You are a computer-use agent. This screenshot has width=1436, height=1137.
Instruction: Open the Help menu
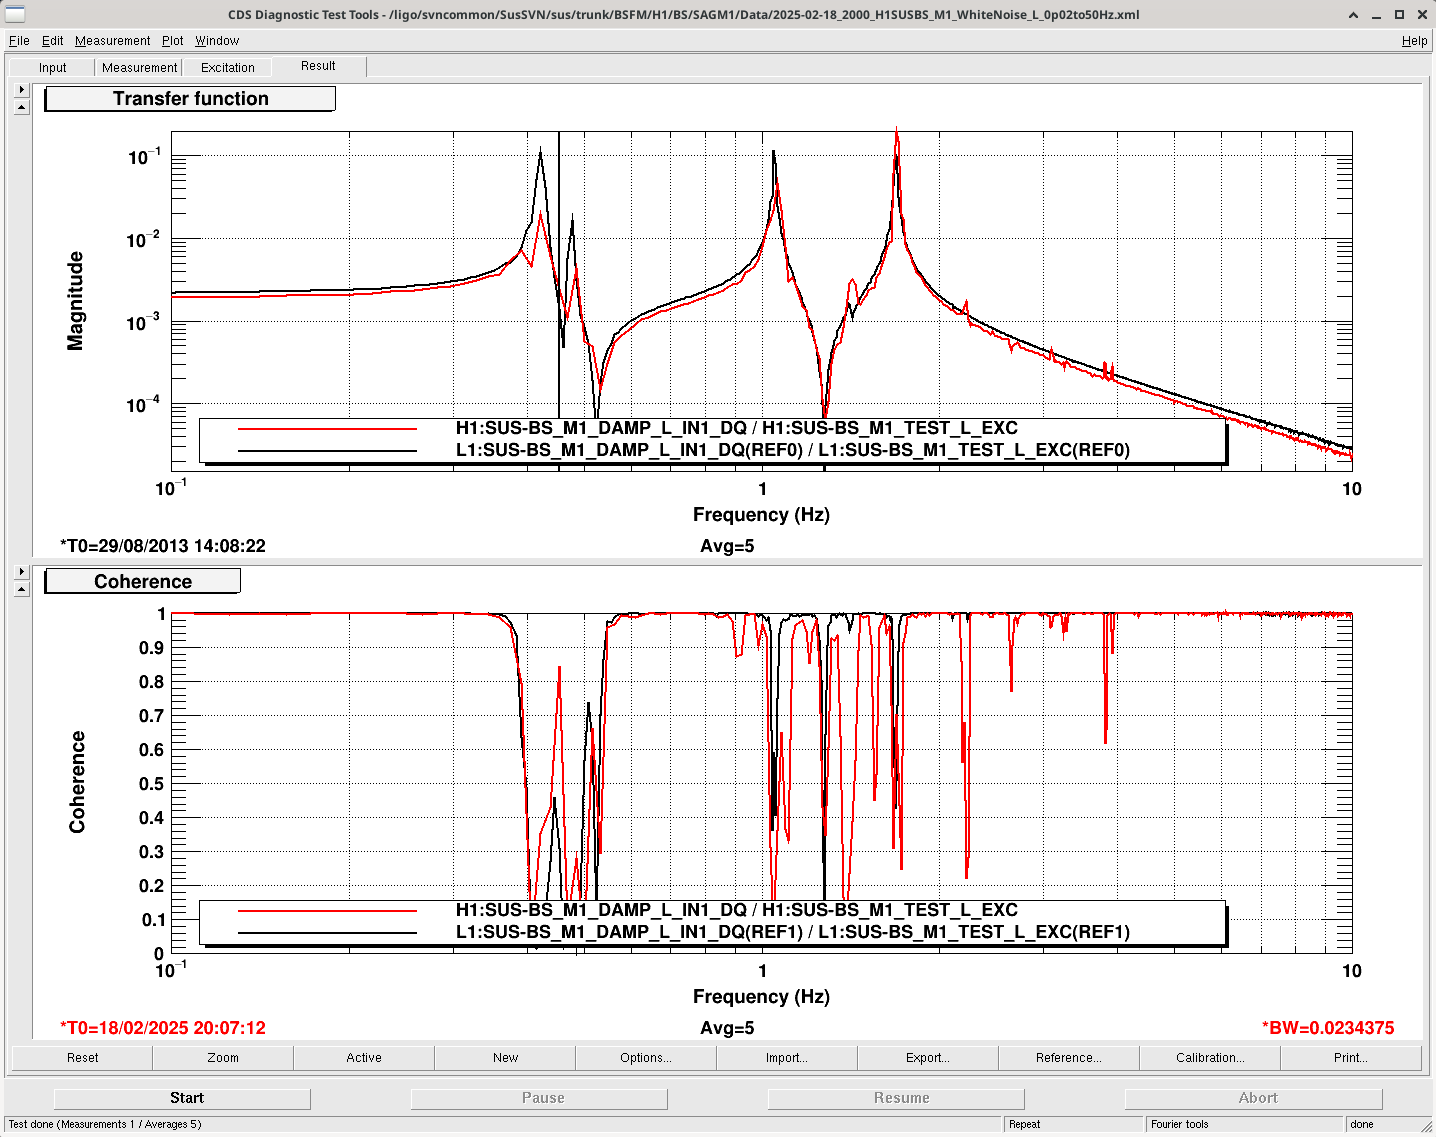(1414, 41)
